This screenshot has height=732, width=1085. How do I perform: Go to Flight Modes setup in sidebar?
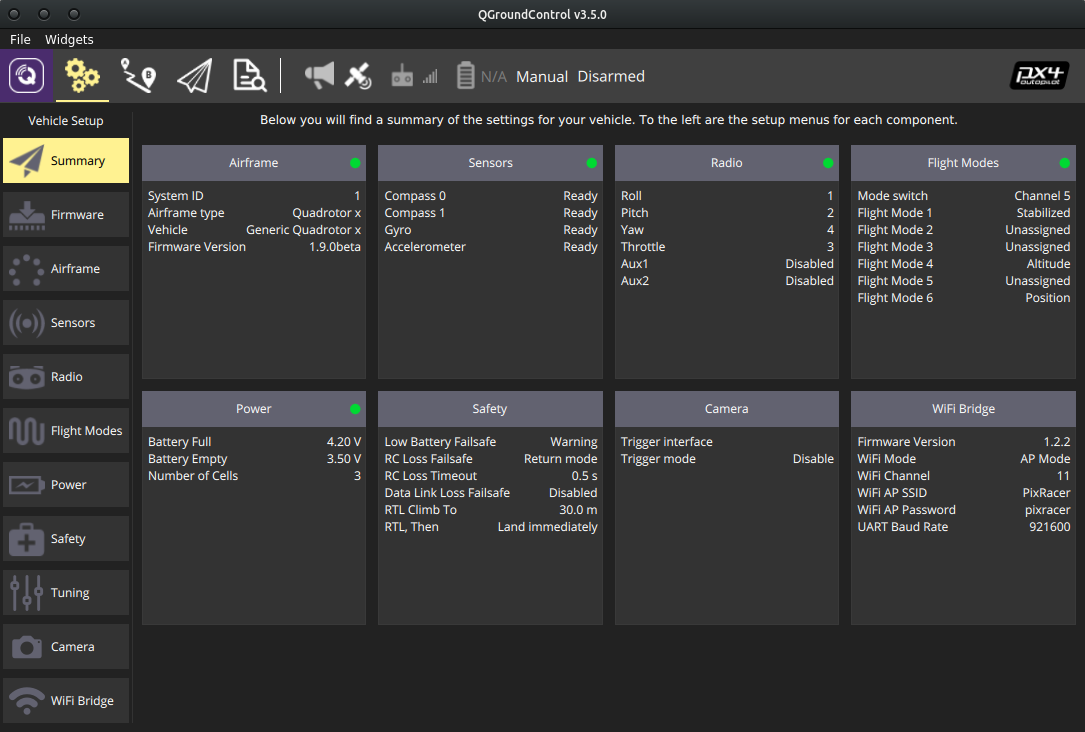(x=66, y=431)
